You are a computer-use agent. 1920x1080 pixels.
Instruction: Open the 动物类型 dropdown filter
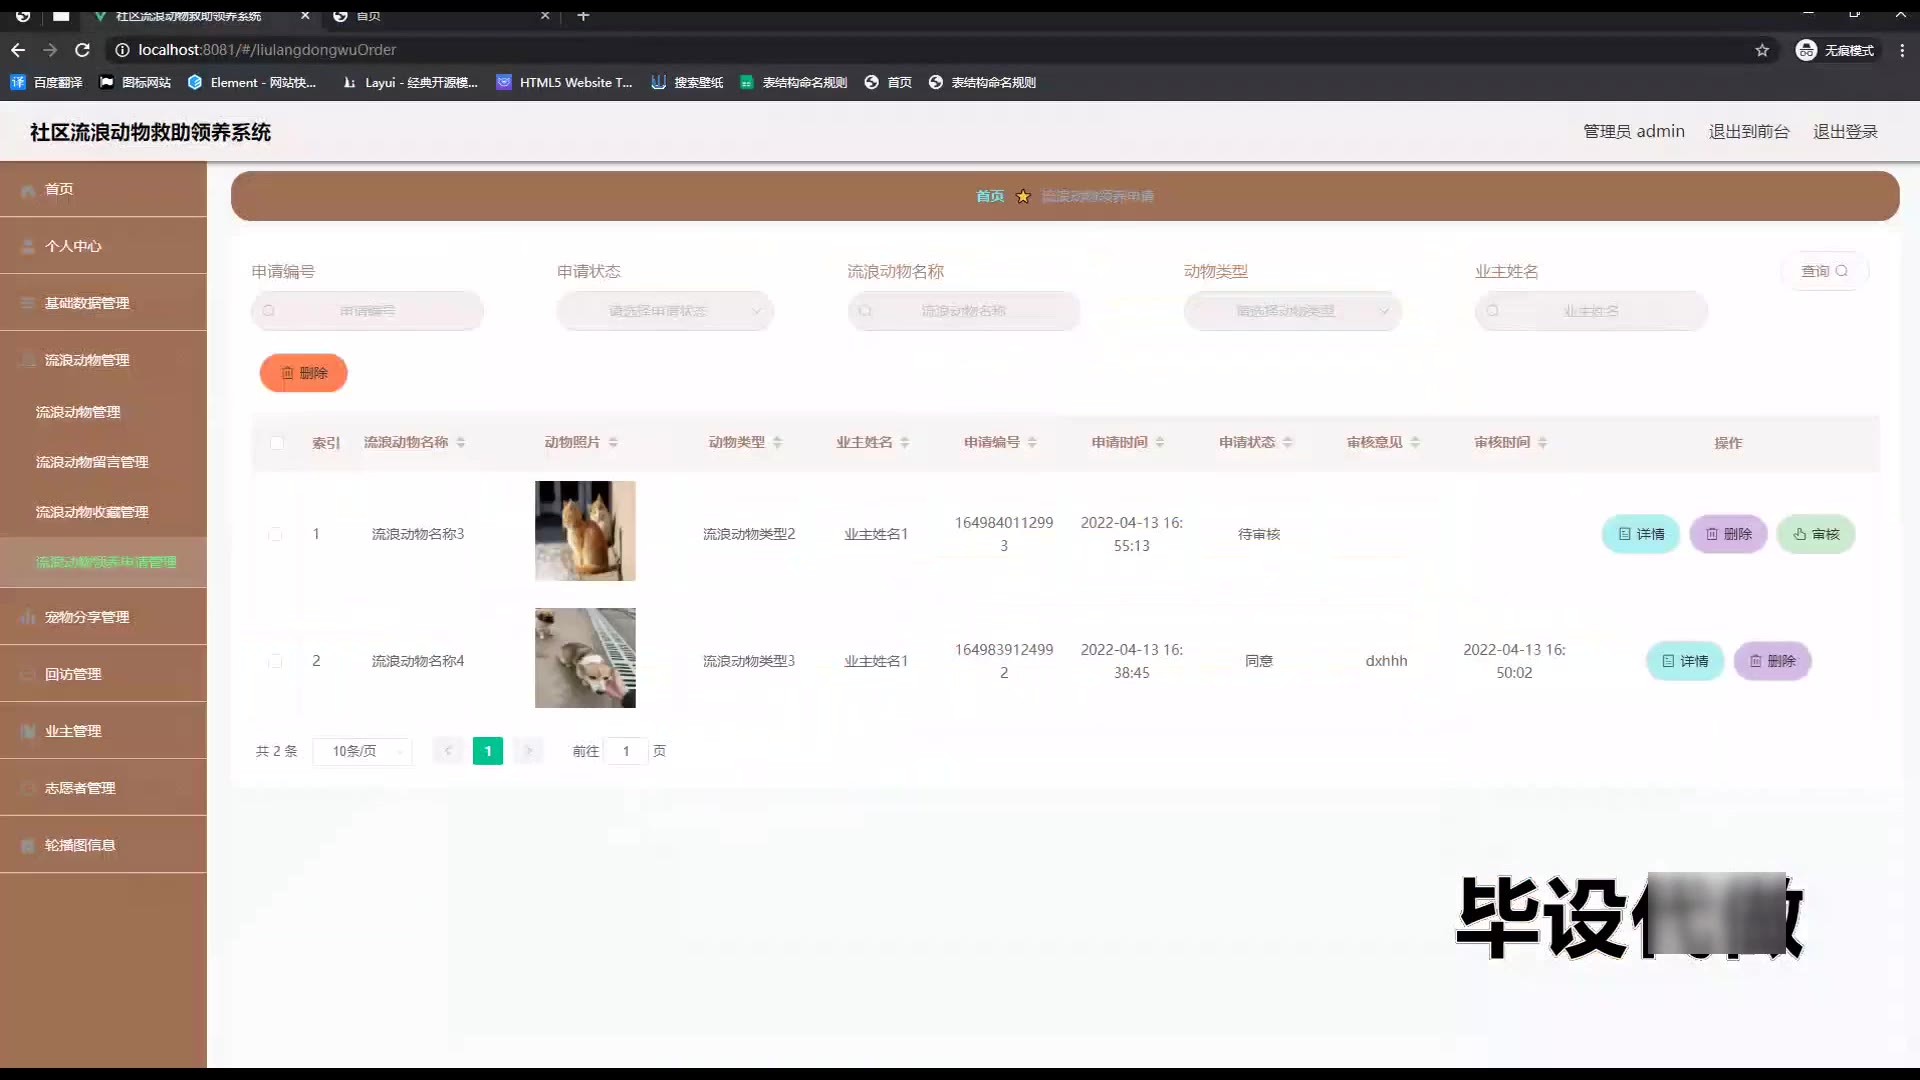click(x=1292, y=311)
